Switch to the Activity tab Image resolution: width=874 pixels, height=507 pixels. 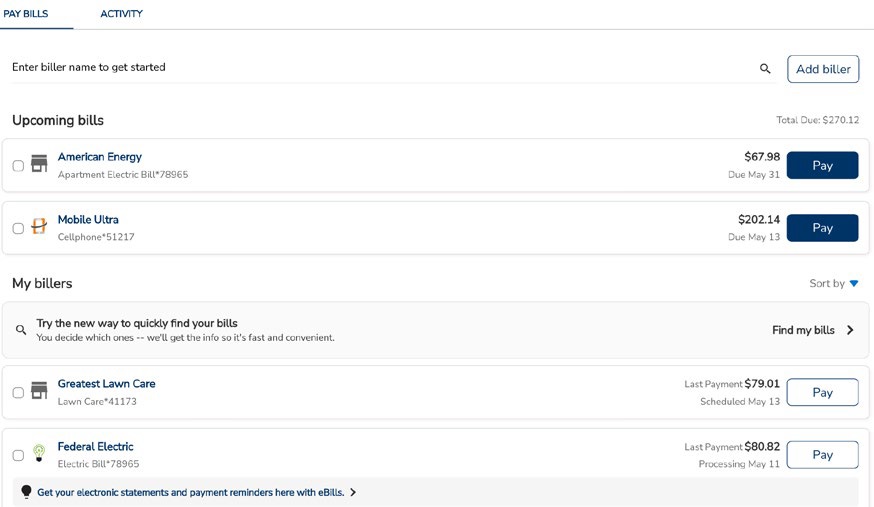pos(121,14)
